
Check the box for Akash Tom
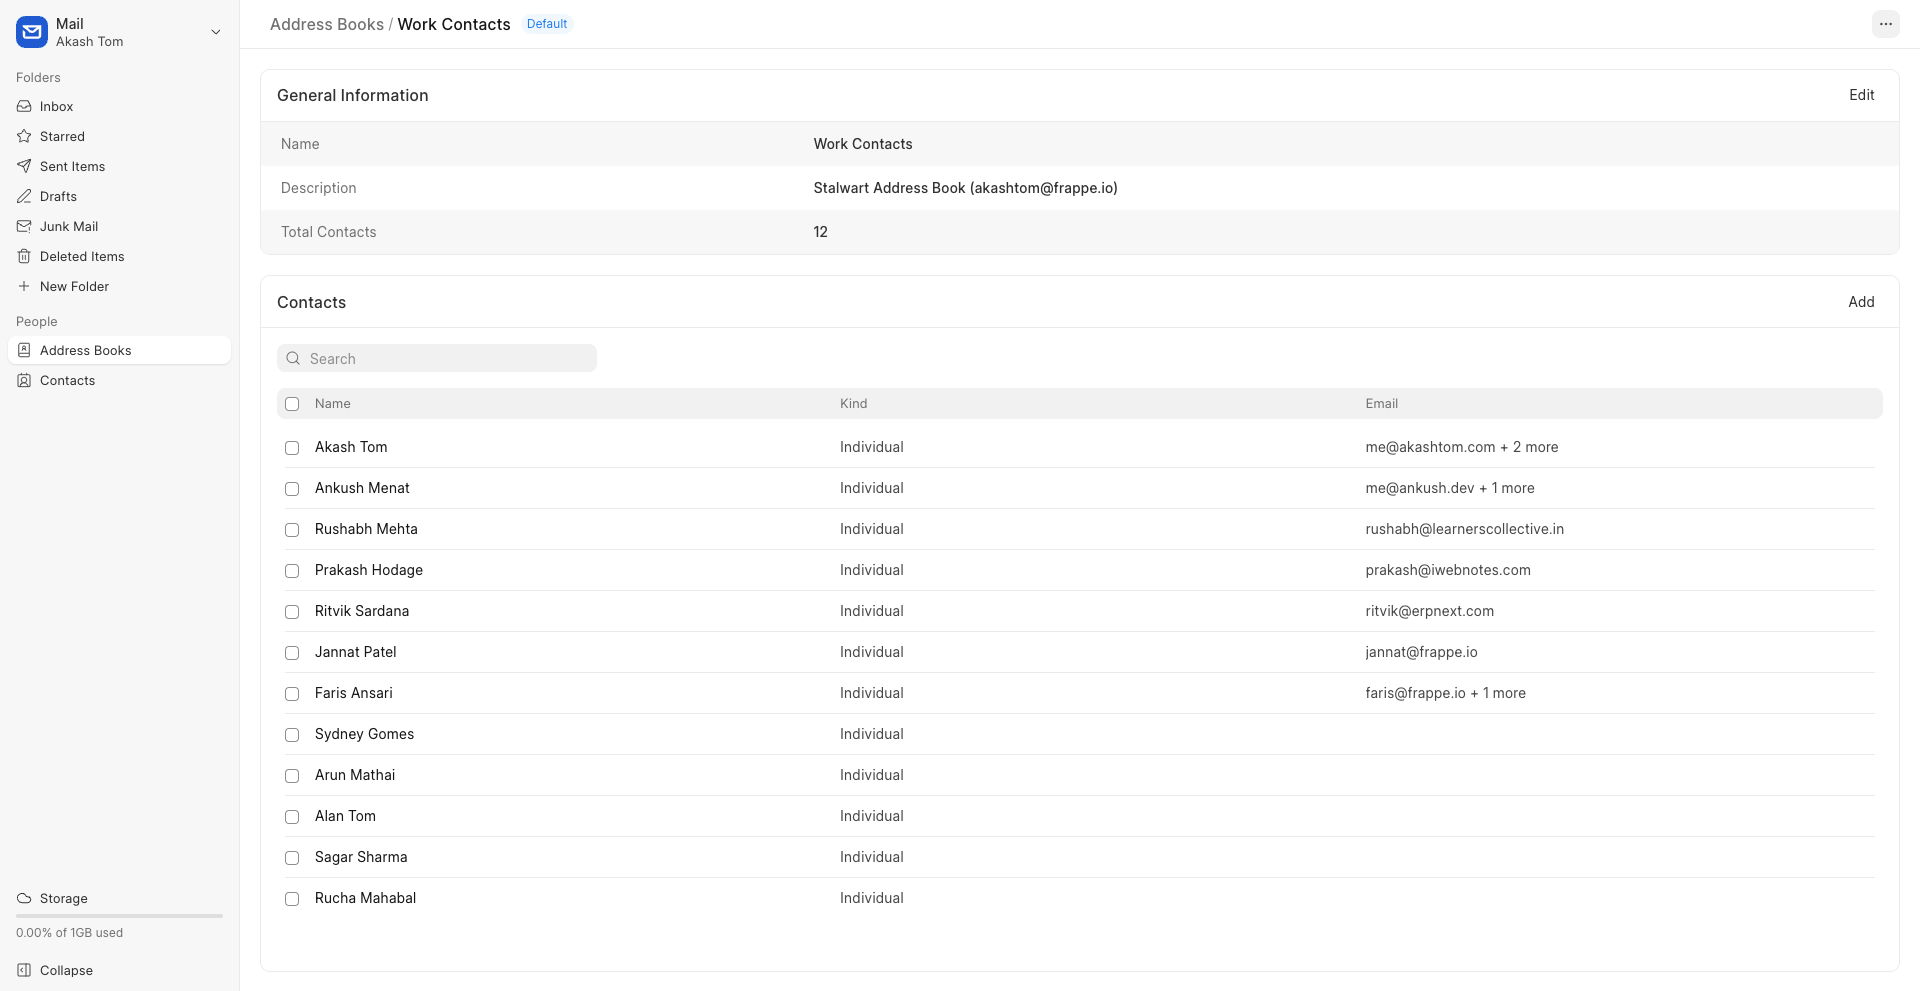pyautogui.click(x=292, y=448)
